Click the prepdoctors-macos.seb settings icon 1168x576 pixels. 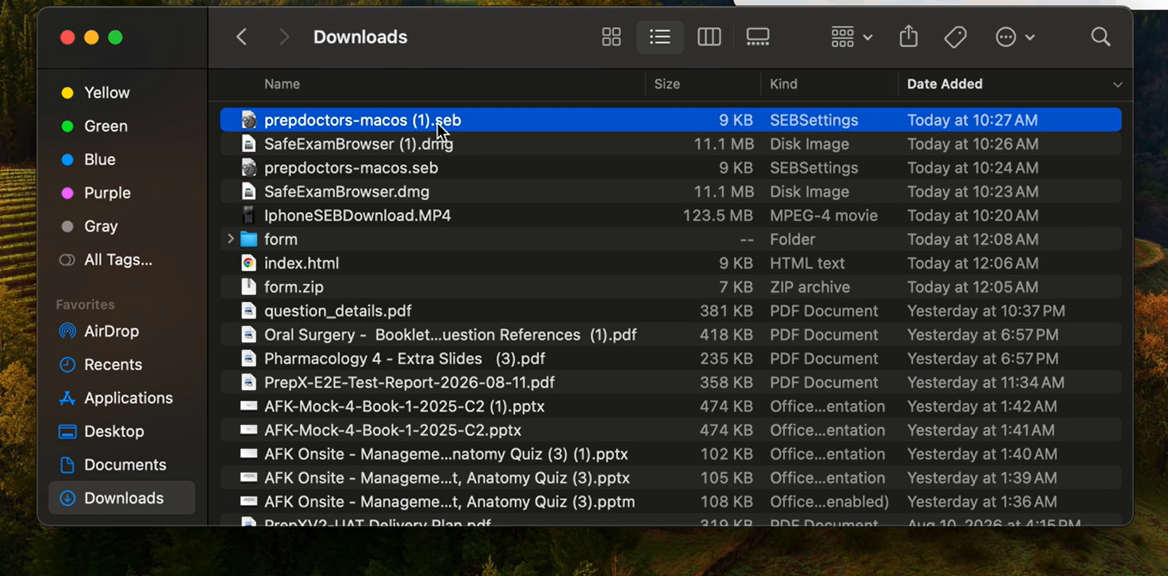click(249, 168)
